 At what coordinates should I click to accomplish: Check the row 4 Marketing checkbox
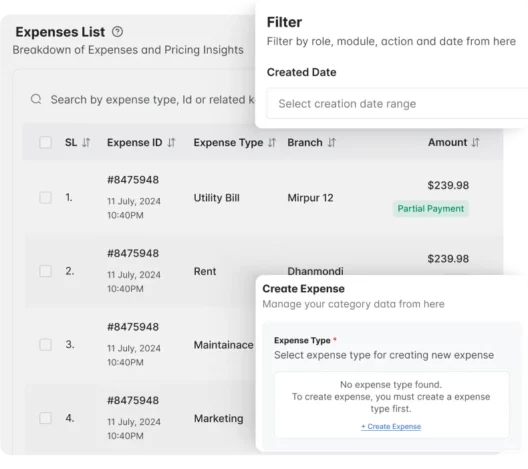tap(45, 418)
